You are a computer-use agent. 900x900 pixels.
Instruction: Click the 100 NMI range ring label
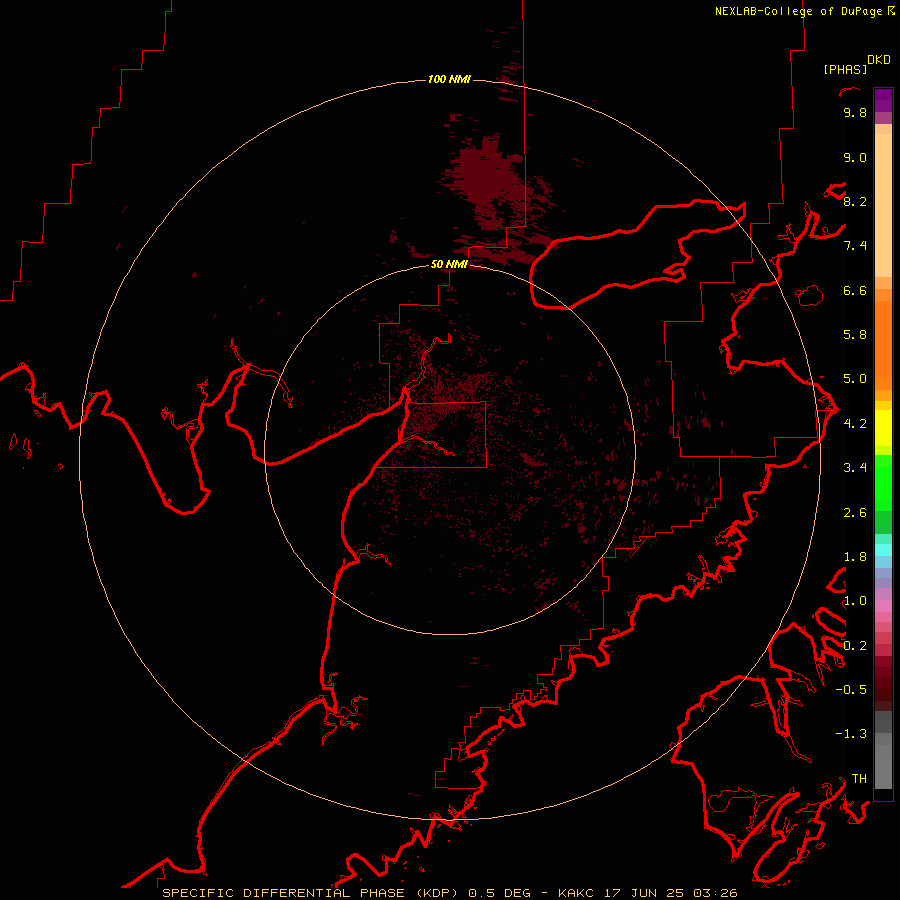[x=449, y=79]
